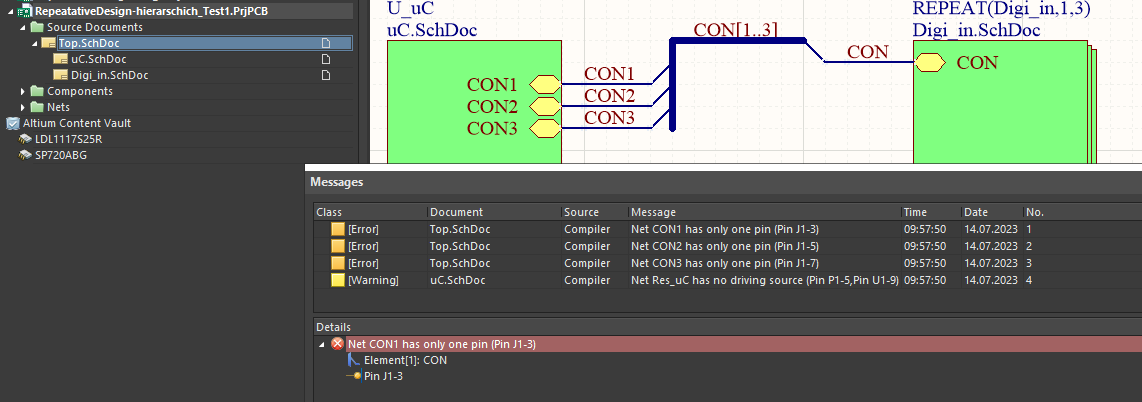Click the red error icon in Details
The width and height of the screenshot is (1142, 402).
[337, 344]
